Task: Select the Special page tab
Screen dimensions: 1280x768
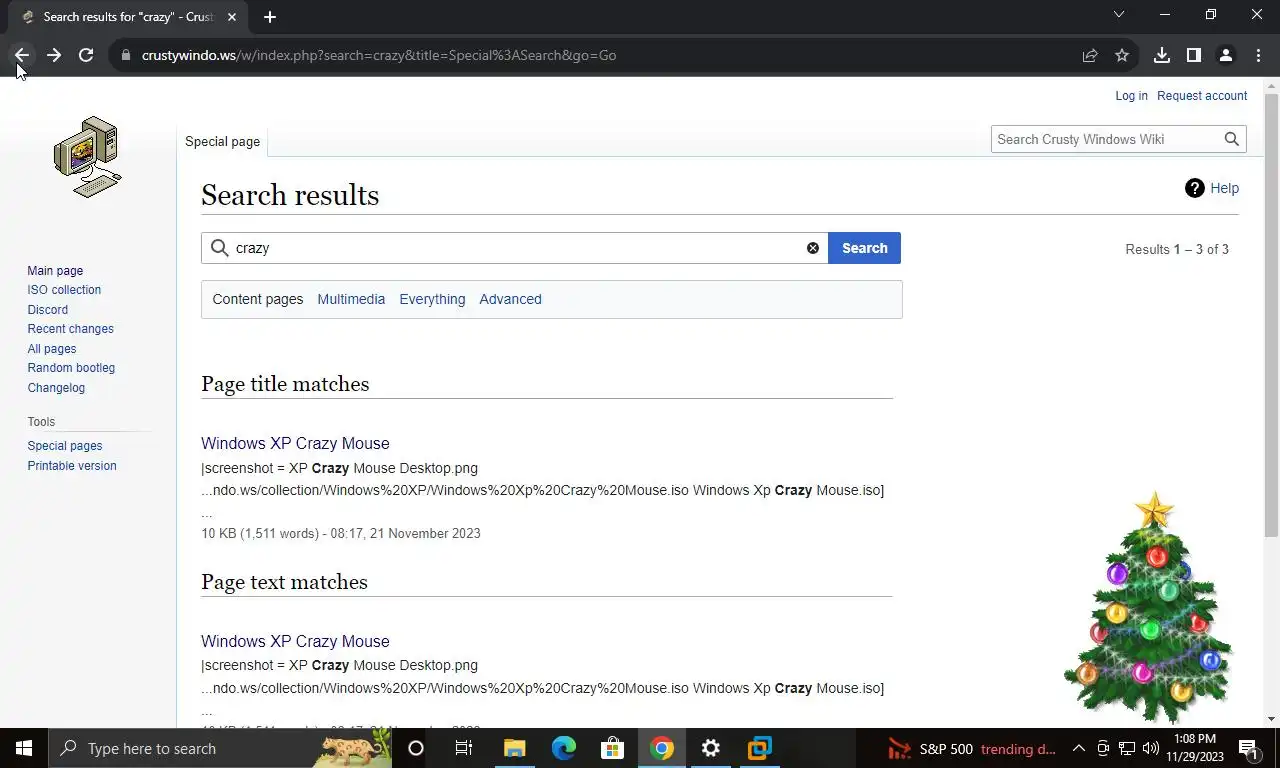Action: click(222, 141)
